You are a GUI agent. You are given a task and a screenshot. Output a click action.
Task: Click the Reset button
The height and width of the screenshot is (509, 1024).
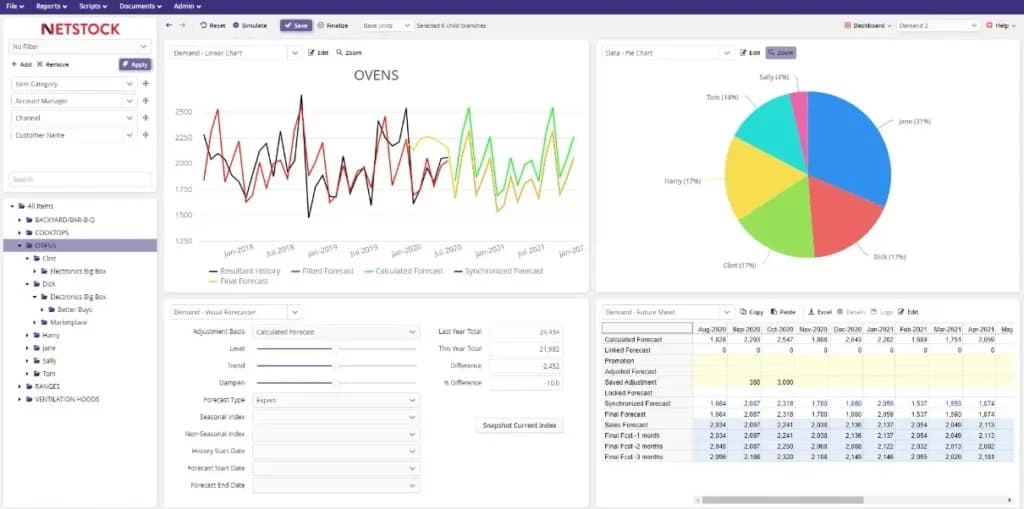click(213, 25)
